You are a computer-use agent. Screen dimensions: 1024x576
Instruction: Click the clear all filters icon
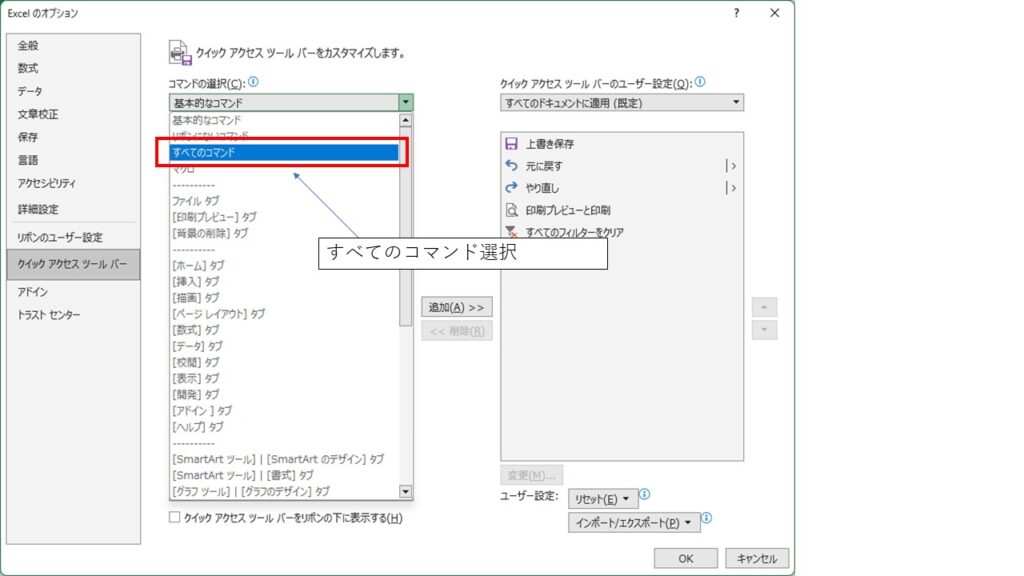pos(512,231)
